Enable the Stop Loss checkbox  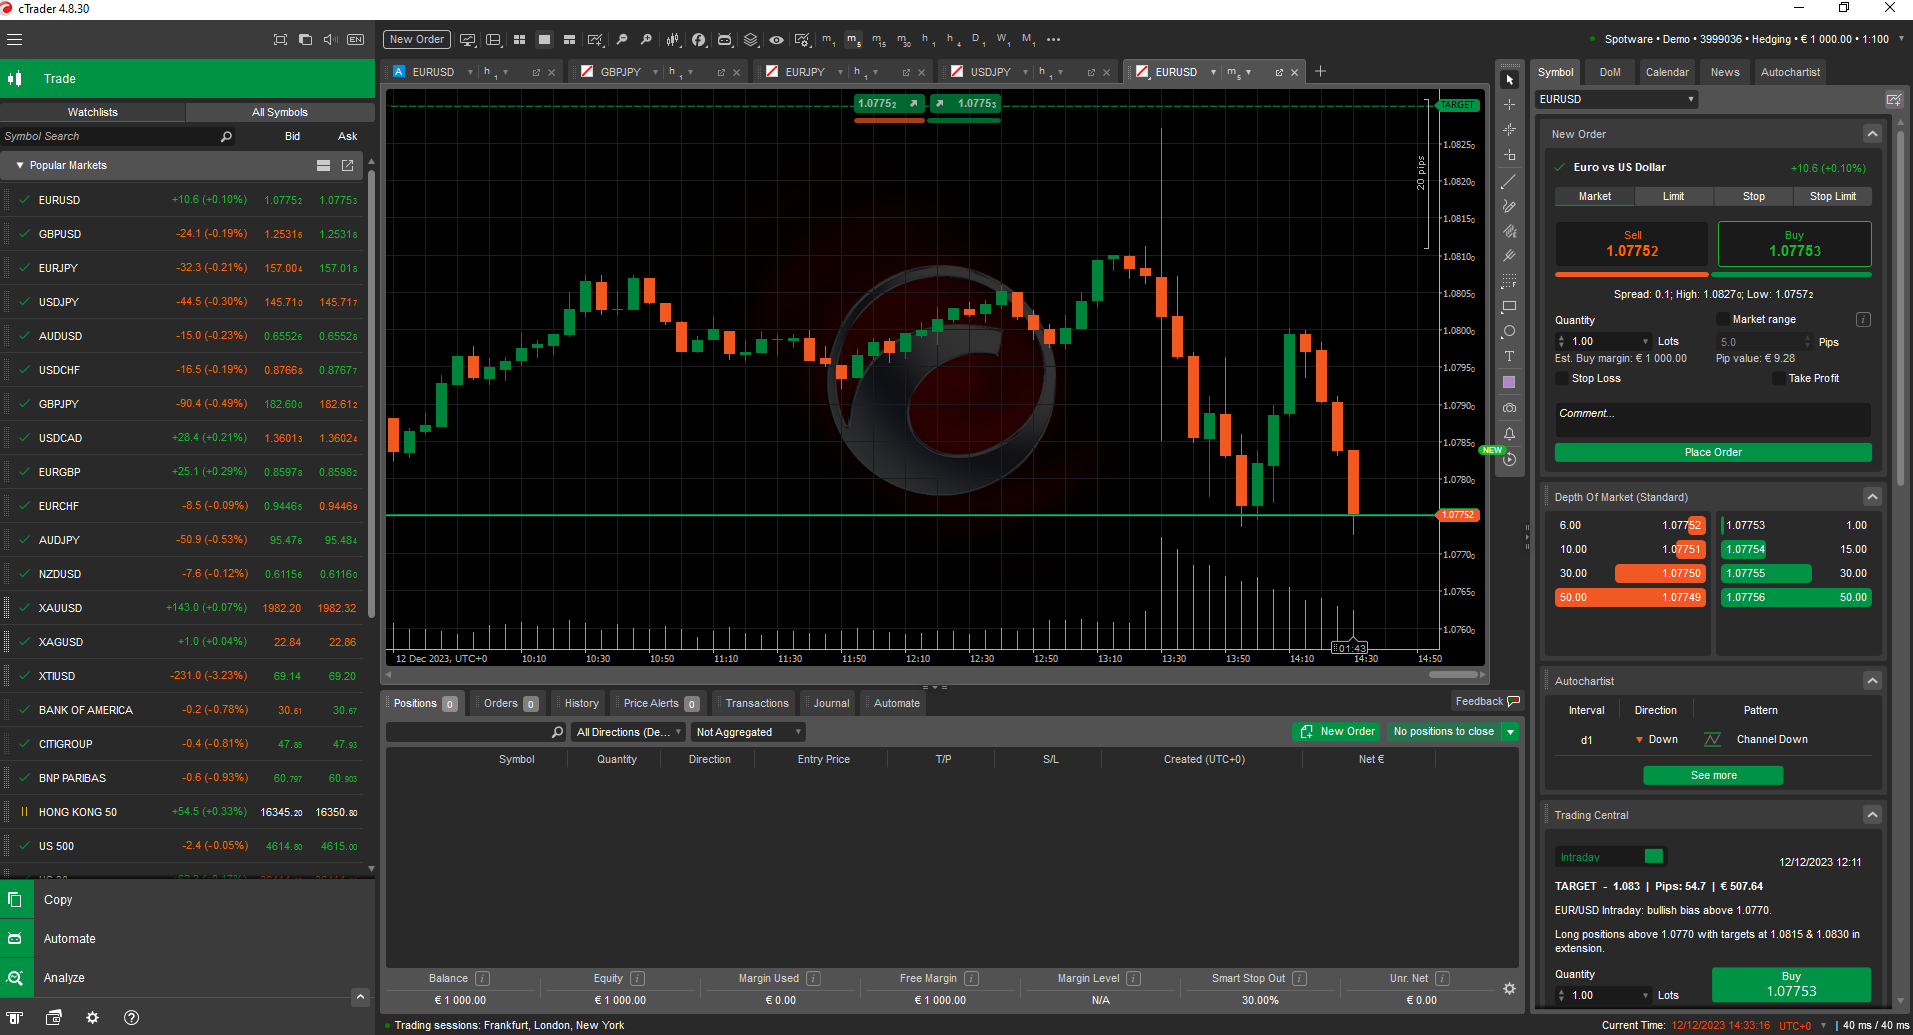point(1562,378)
